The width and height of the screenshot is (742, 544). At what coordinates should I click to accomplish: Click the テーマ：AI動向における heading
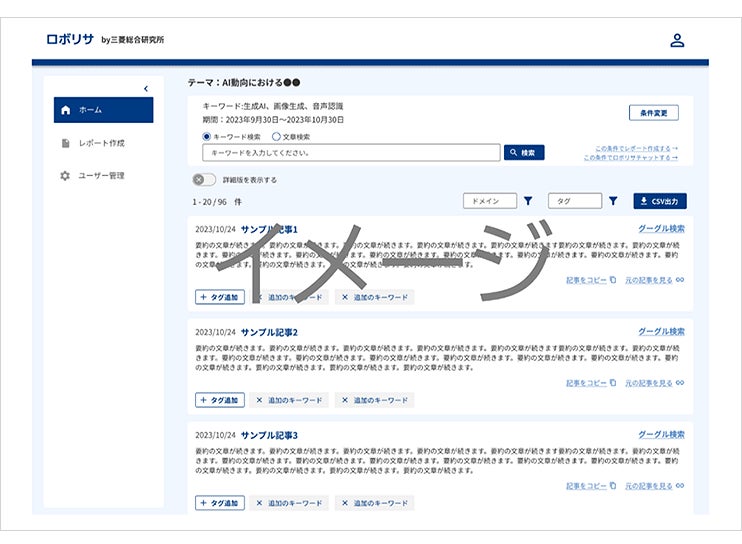point(244,83)
